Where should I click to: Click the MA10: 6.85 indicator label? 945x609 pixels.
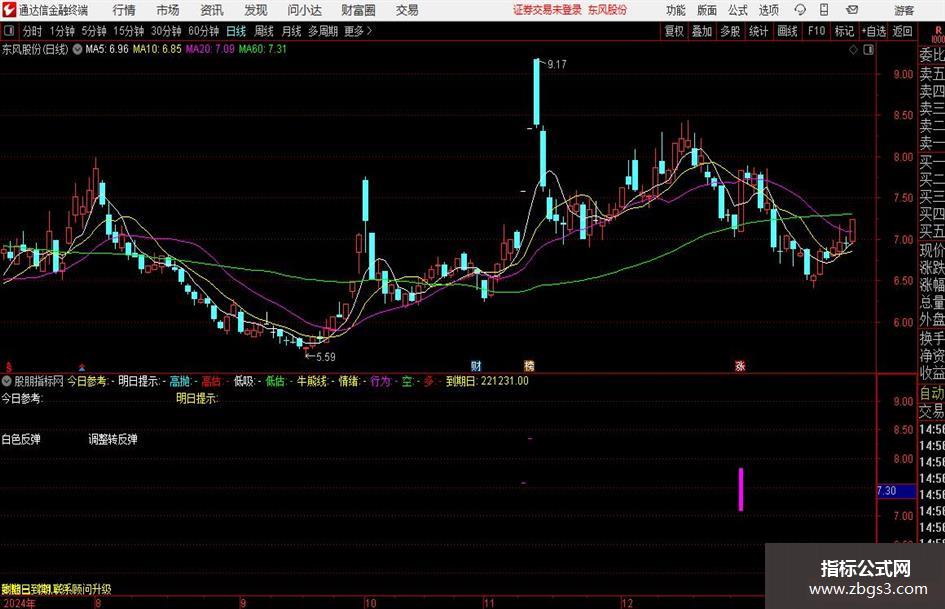coord(157,49)
